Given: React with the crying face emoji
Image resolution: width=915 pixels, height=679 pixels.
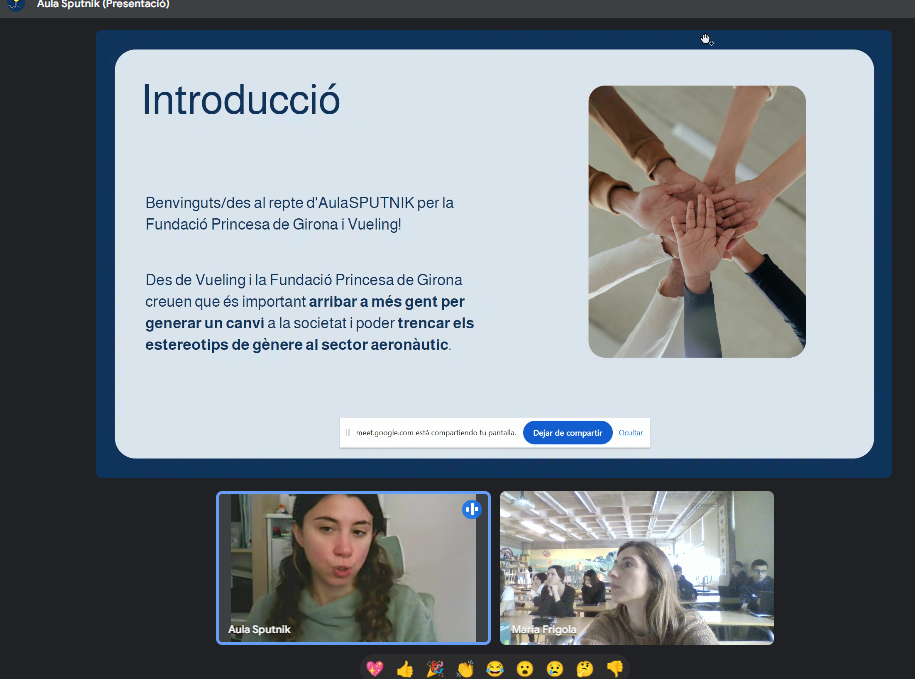Looking at the screenshot, I should pyautogui.click(x=555, y=669).
